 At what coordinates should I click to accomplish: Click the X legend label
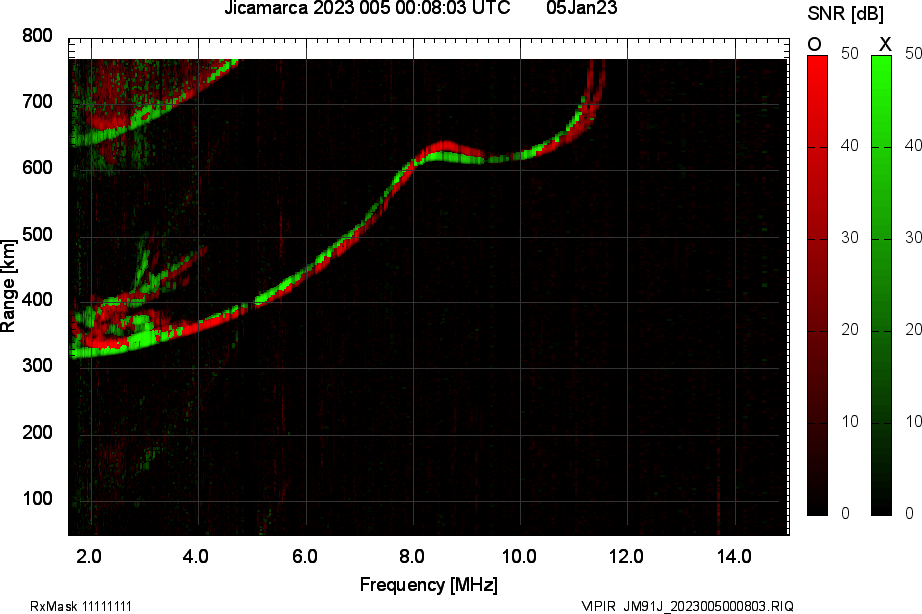click(x=884, y=44)
